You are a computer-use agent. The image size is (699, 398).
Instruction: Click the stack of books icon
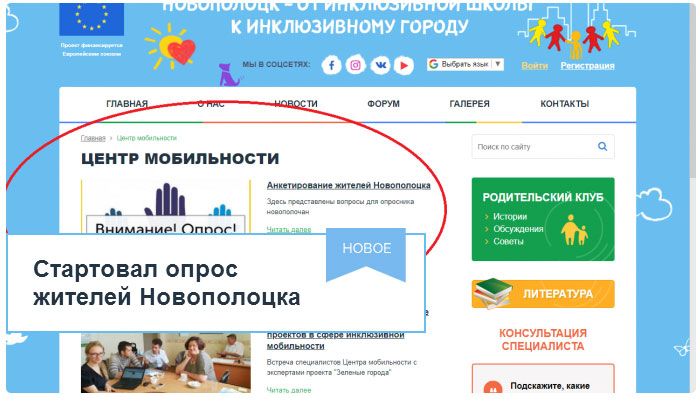[493, 293]
